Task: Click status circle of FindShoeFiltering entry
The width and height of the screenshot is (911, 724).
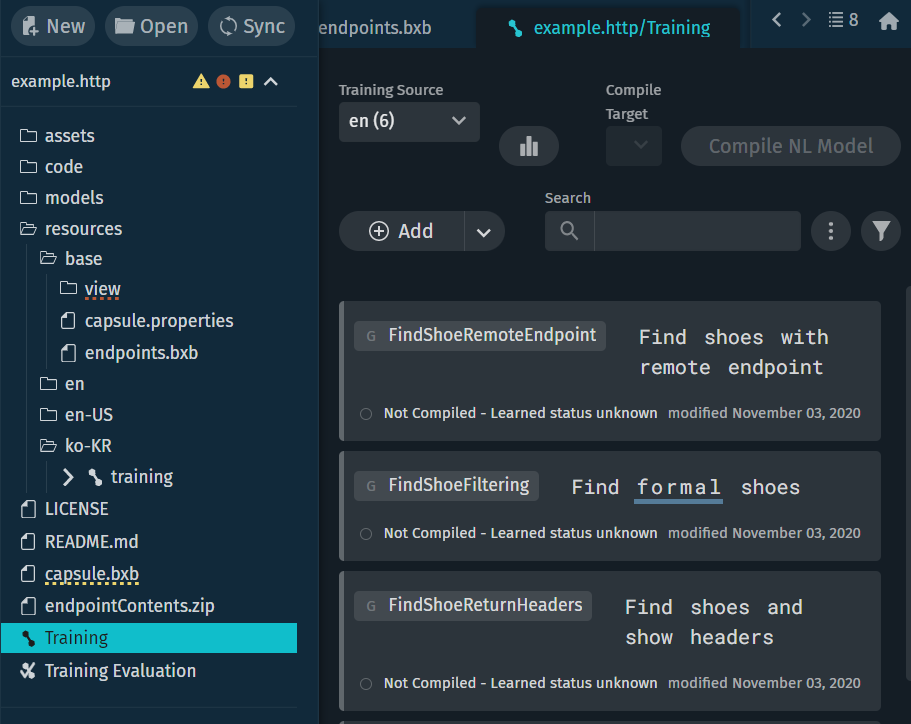Action: (366, 533)
